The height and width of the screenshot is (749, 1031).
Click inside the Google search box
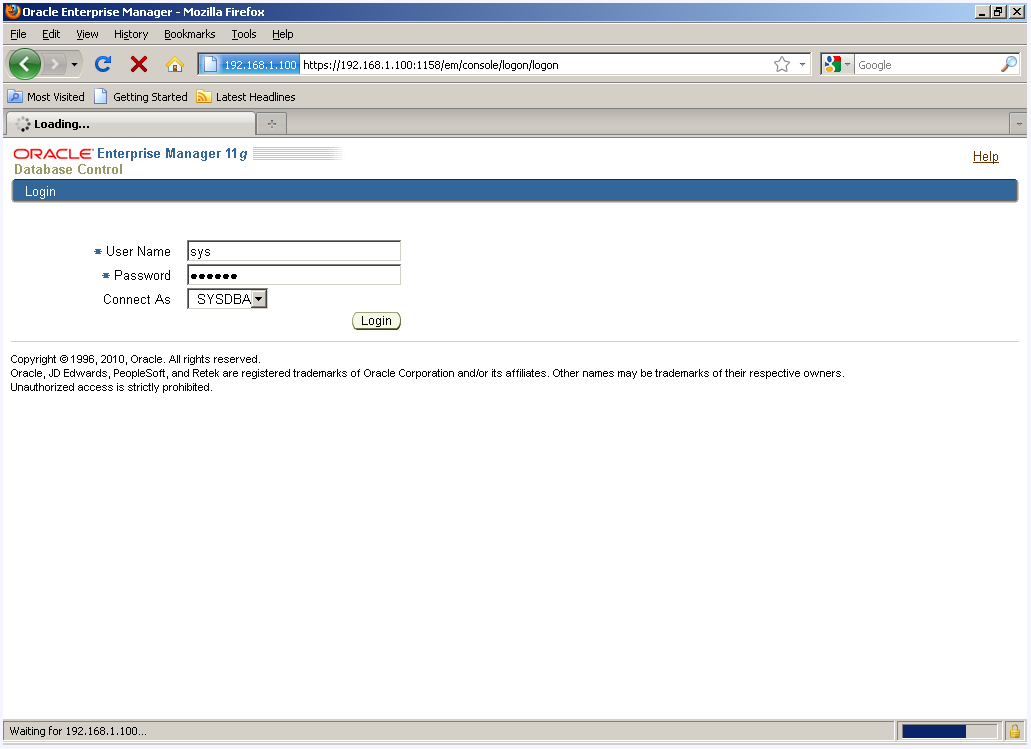point(926,64)
